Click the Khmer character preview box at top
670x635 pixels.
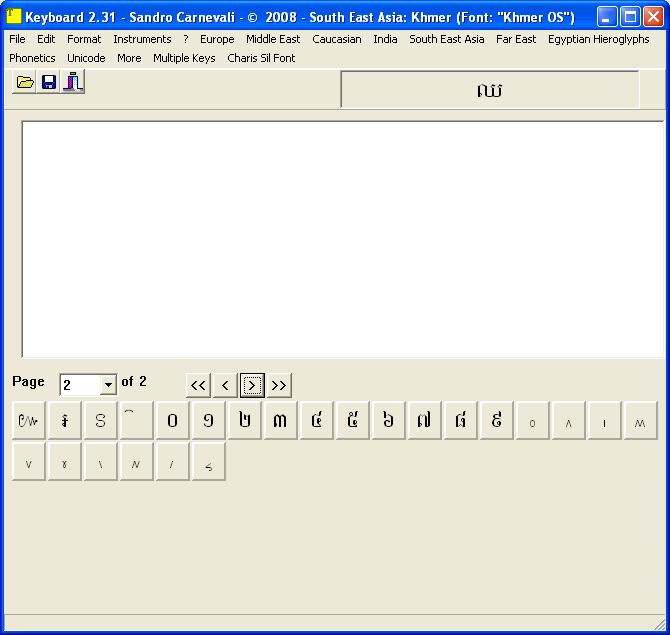(x=490, y=90)
